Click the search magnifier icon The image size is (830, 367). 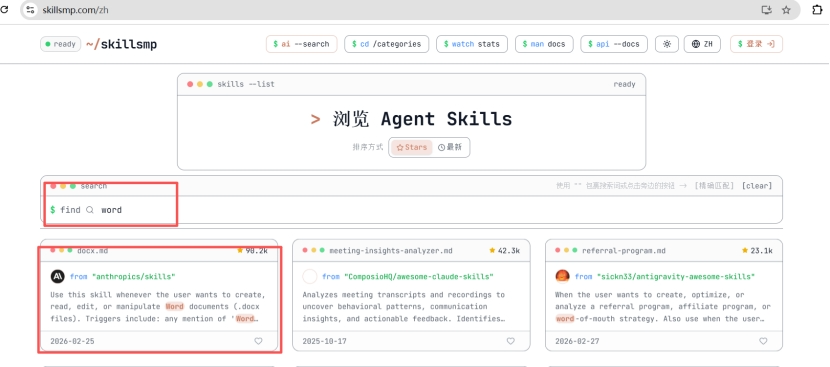click(90, 210)
